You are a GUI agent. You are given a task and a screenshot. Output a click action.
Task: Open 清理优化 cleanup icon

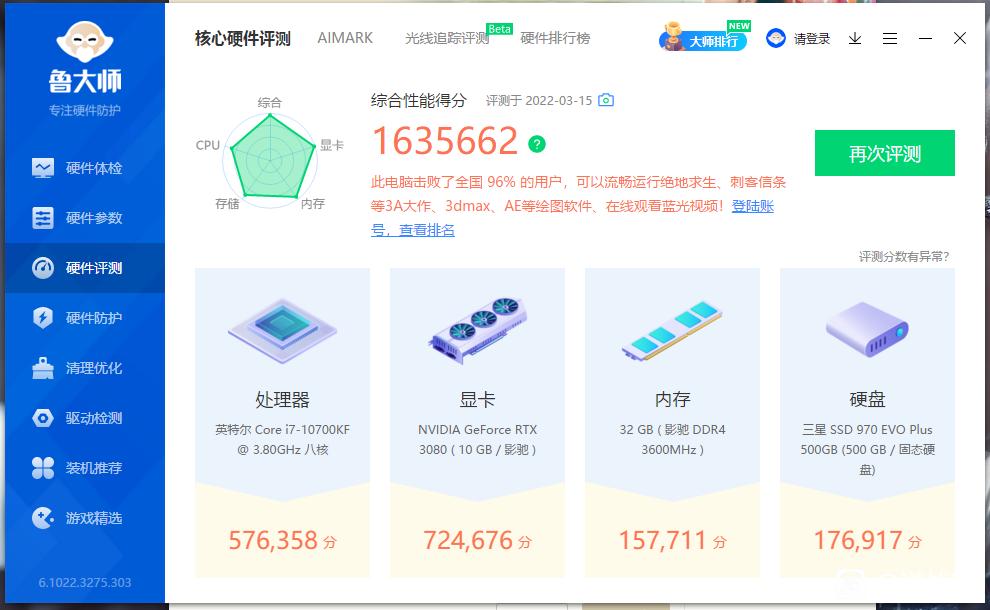tap(43, 368)
